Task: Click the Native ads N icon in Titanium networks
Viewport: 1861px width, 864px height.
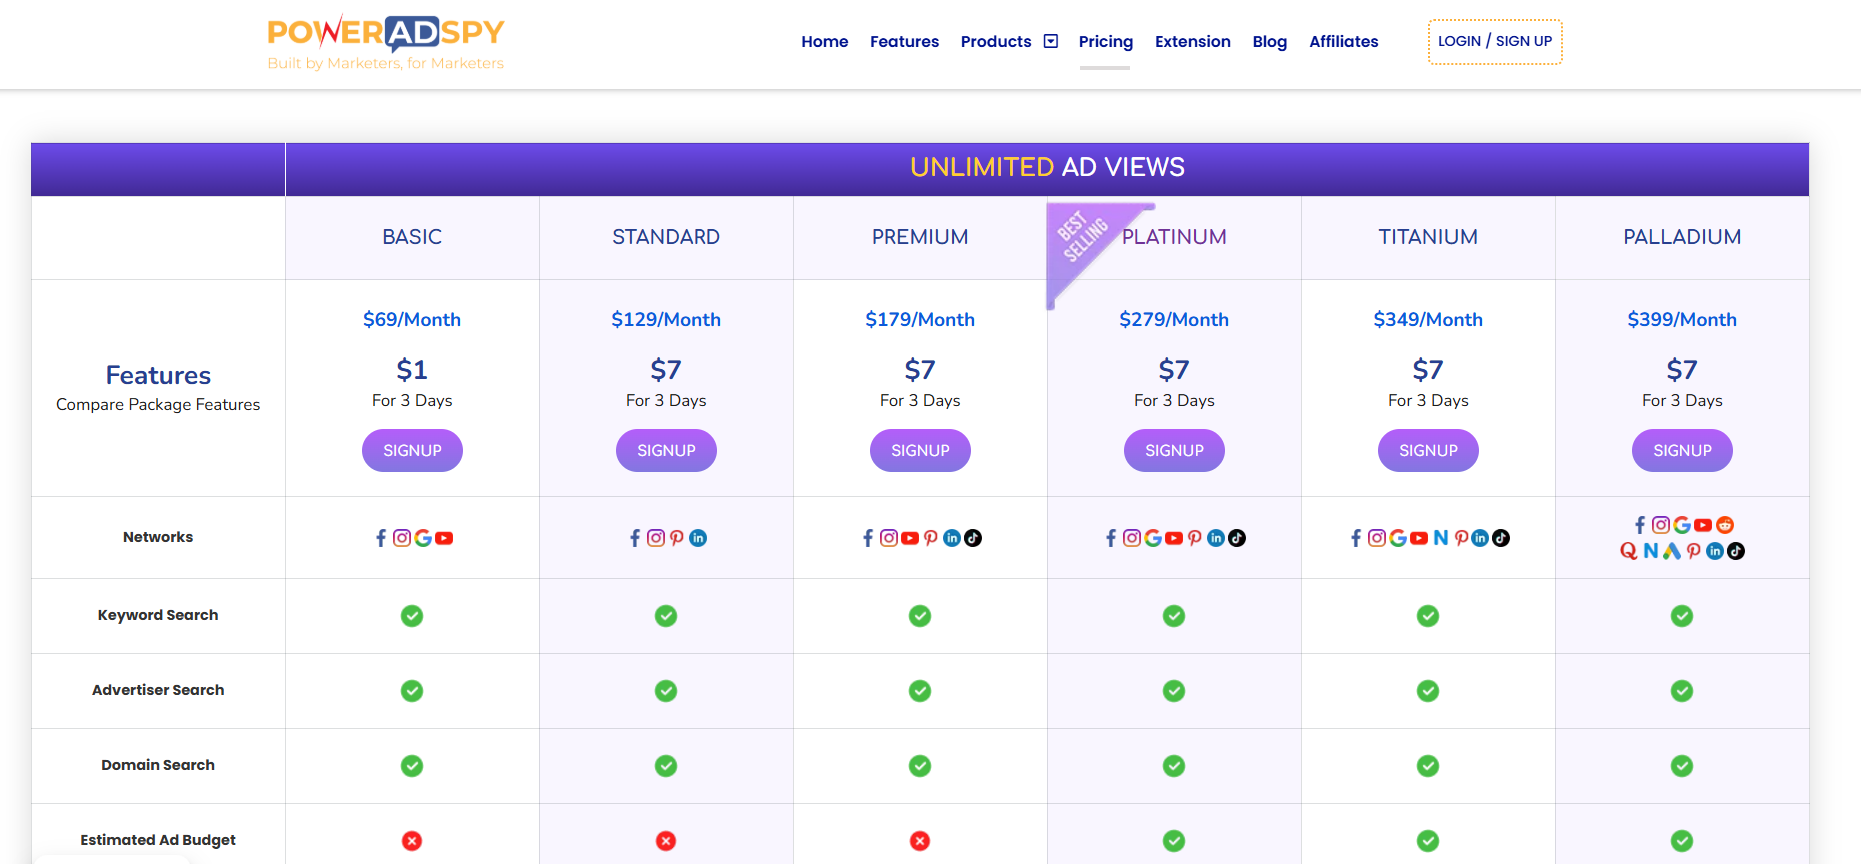Action: (x=1441, y=538)
